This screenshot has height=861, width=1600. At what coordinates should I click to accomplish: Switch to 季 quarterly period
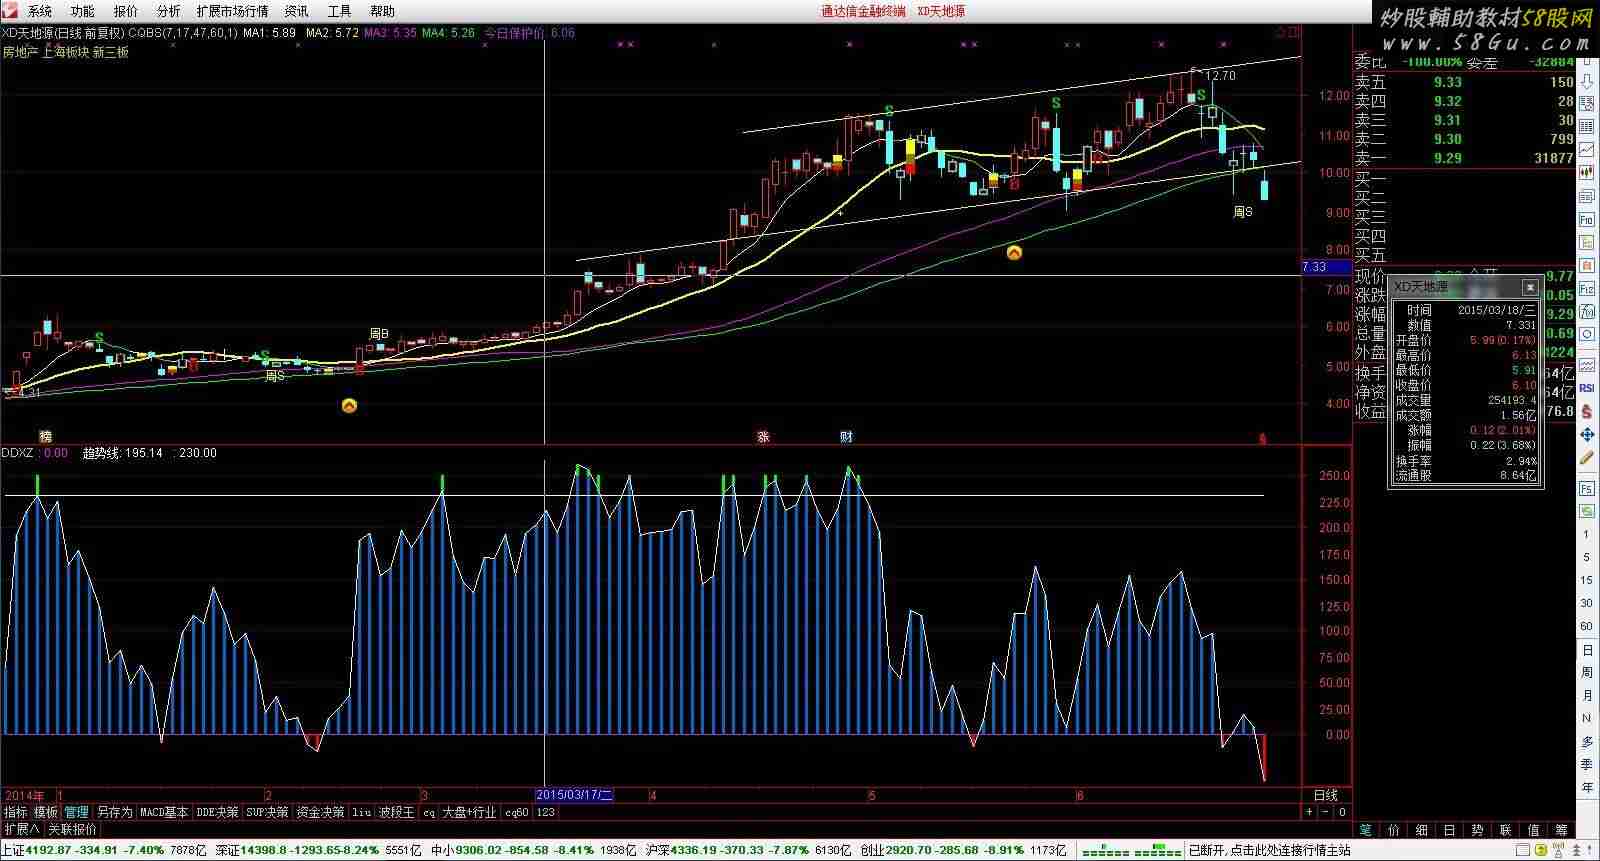pyautogui.click(x=1586, y=764)
